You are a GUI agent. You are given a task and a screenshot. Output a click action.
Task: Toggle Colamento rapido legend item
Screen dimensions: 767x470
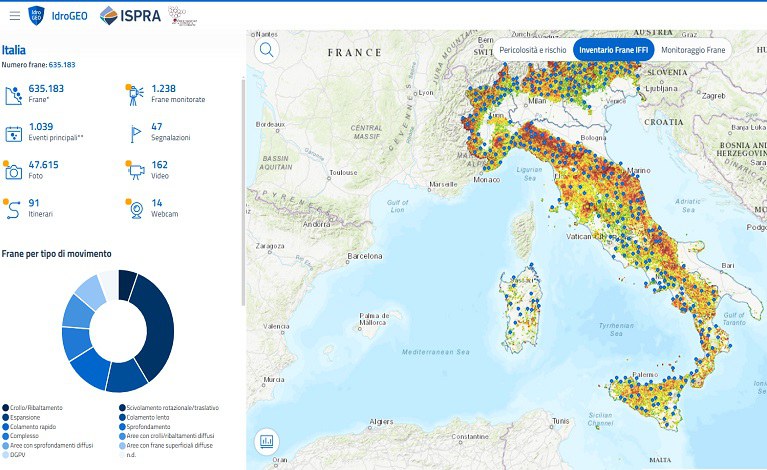point(34,428)
